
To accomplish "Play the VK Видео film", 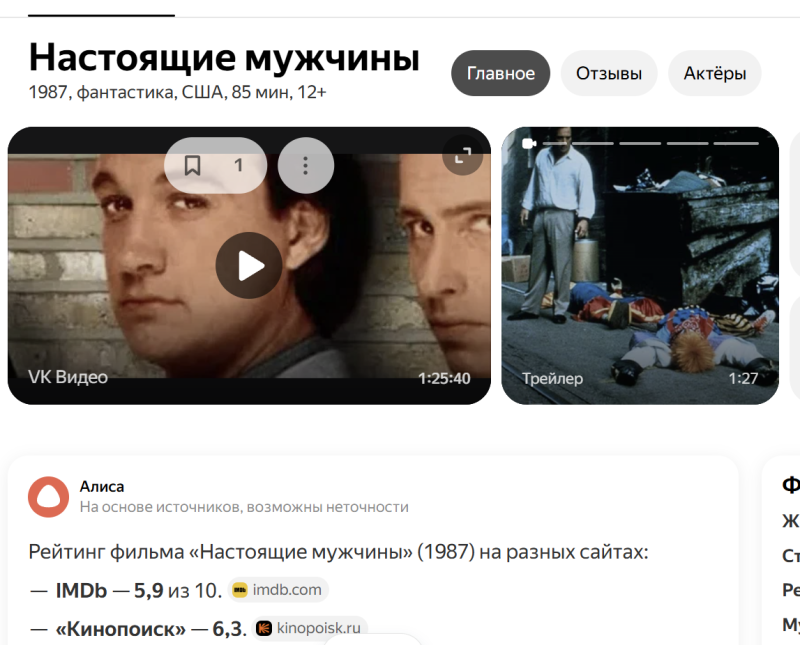I will (249, 265).
